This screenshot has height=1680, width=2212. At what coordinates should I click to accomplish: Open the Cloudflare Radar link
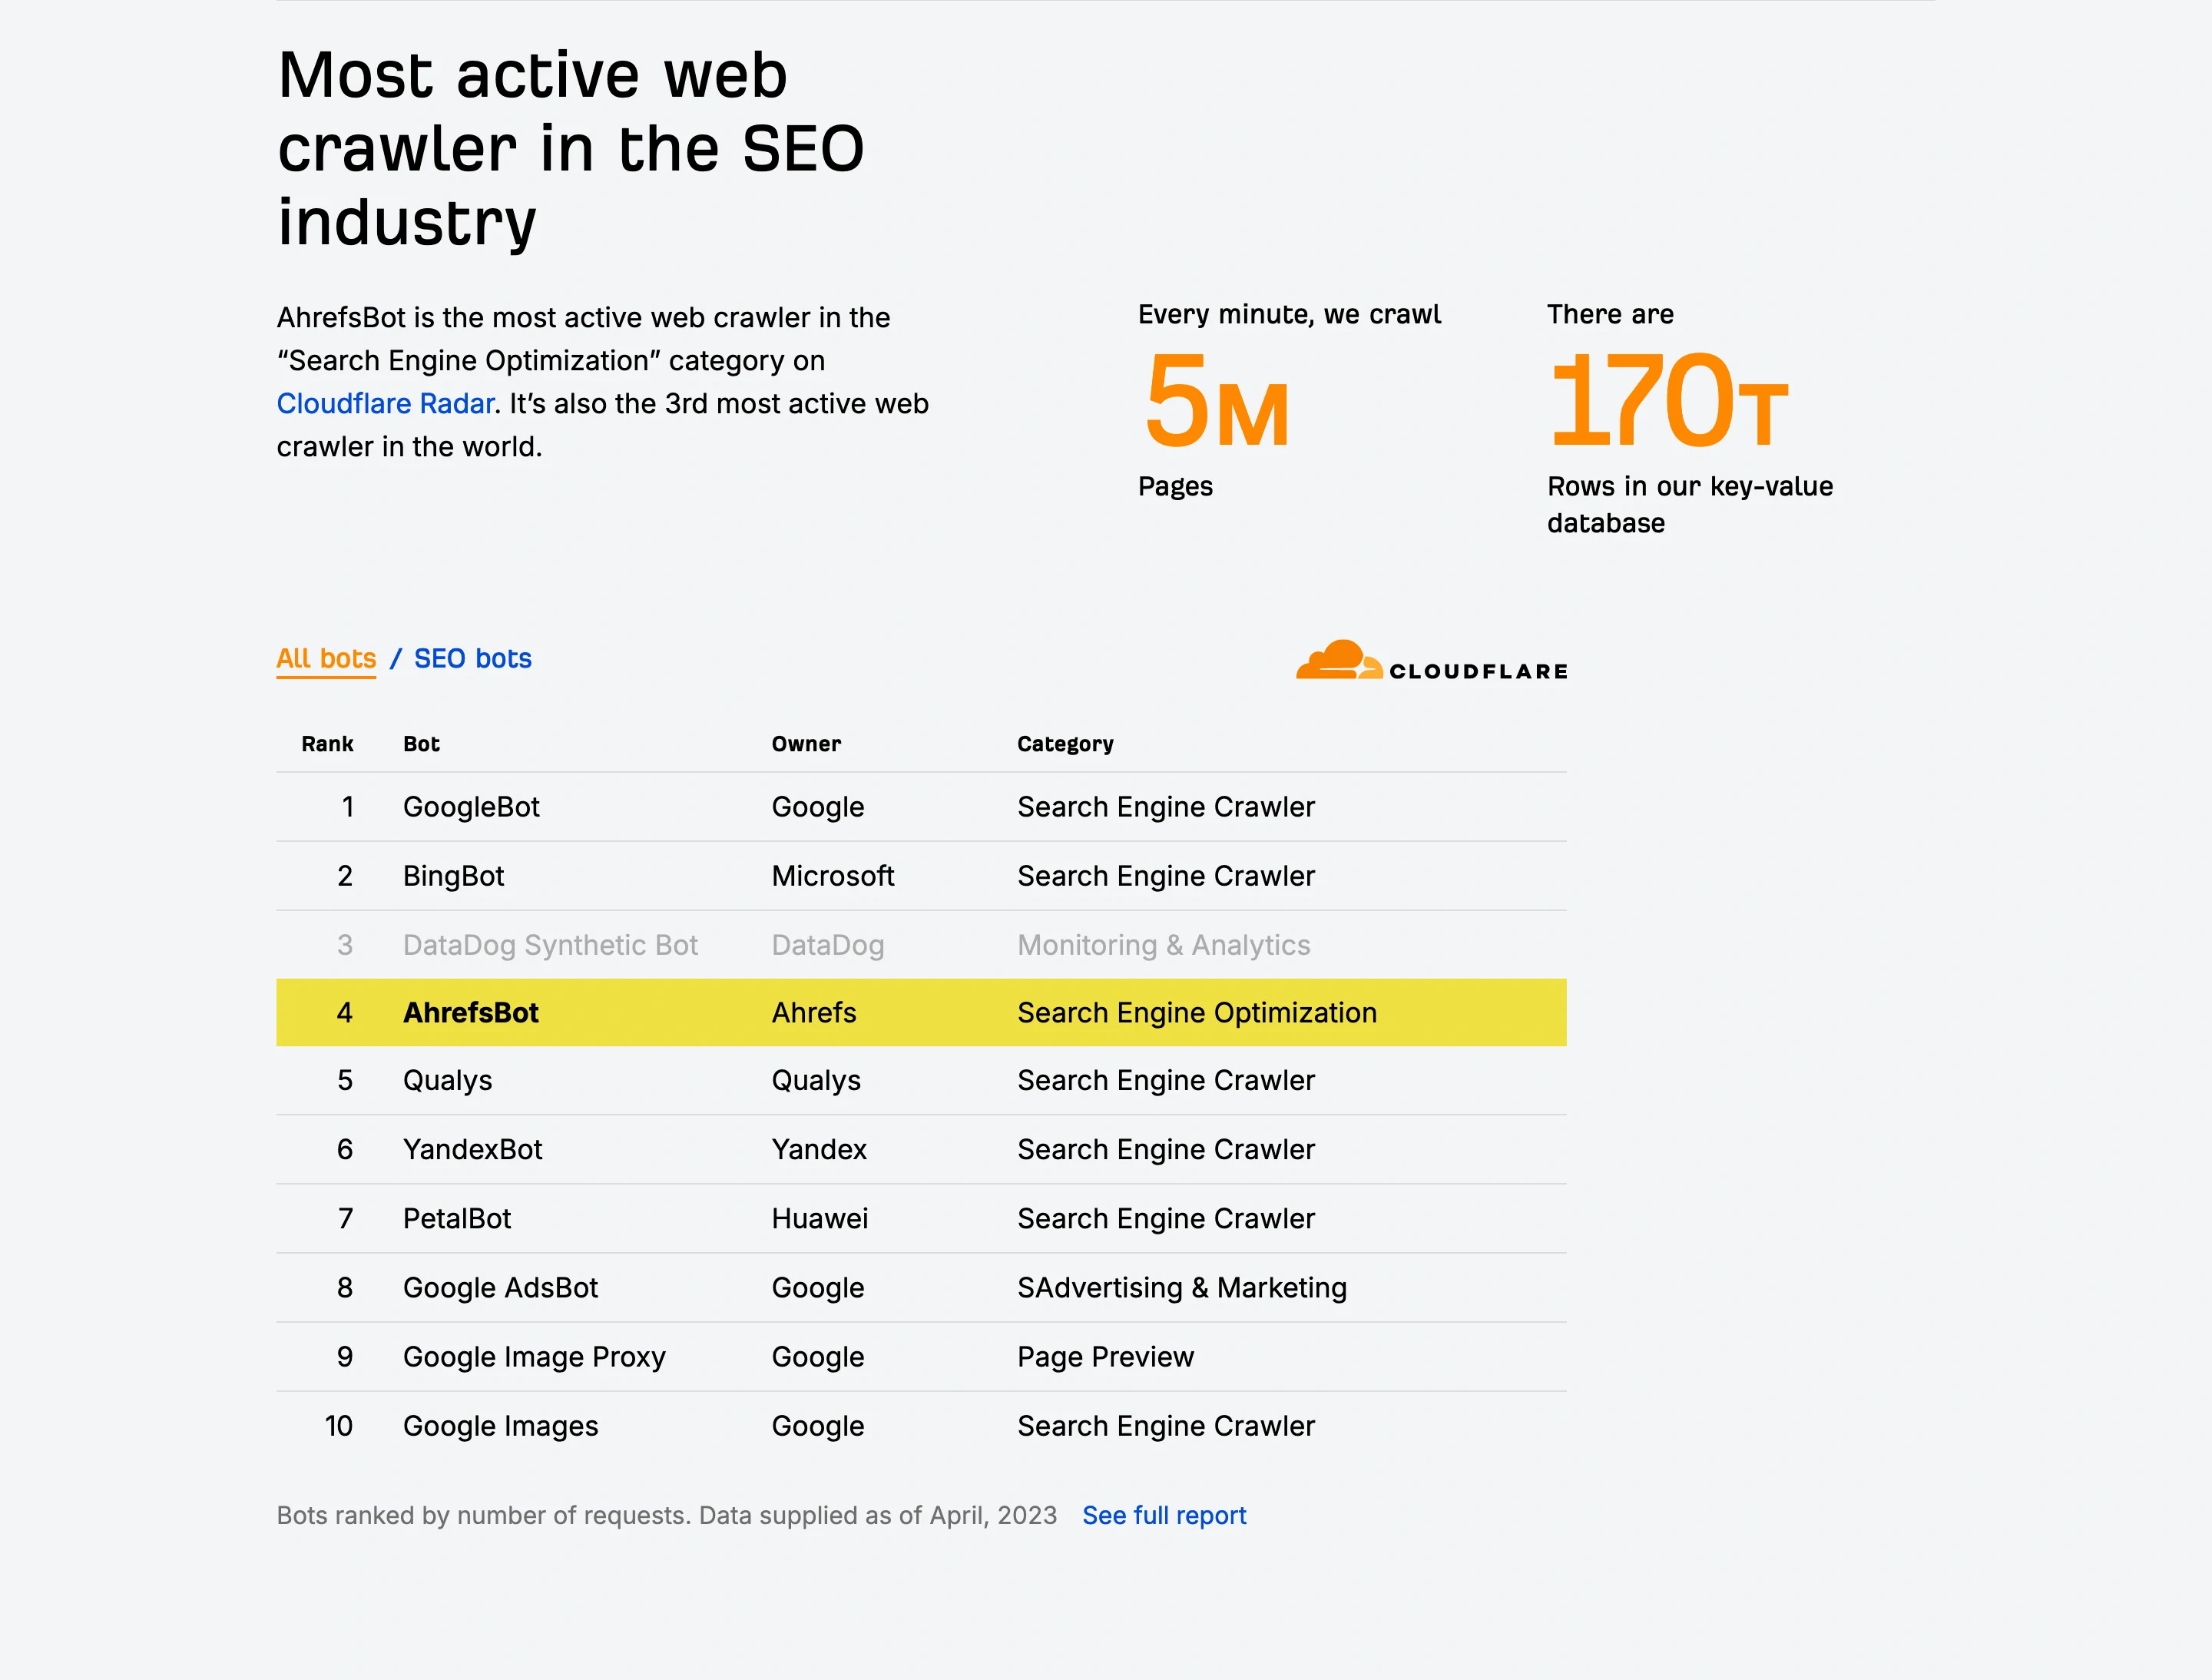[x=385, y=404]
